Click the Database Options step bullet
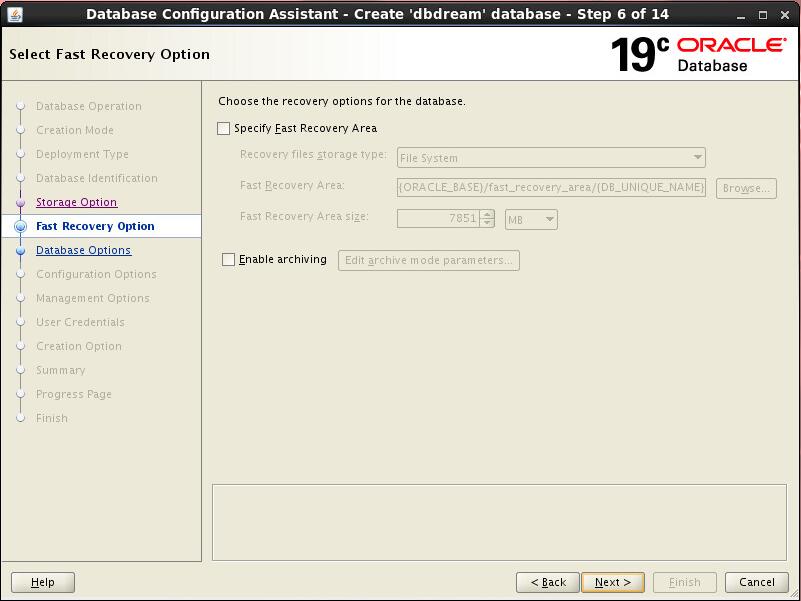 click(20, 251)
